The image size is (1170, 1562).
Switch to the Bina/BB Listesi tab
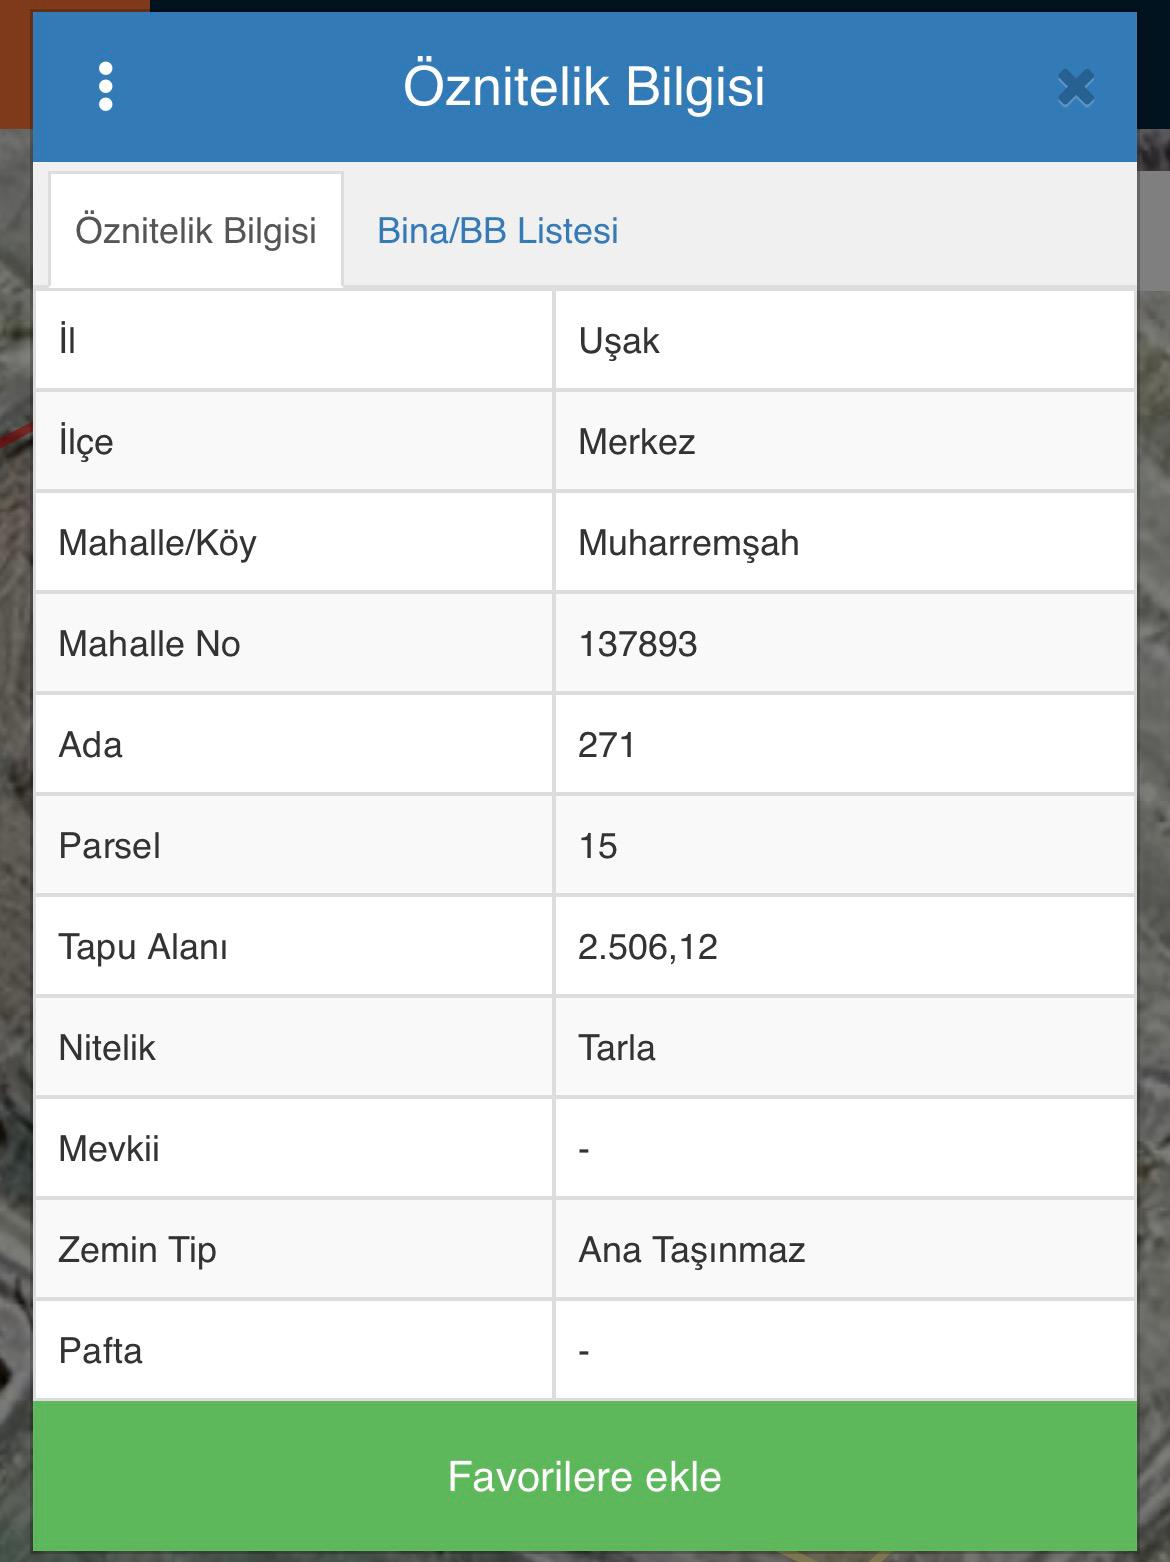tap(498, 231)
